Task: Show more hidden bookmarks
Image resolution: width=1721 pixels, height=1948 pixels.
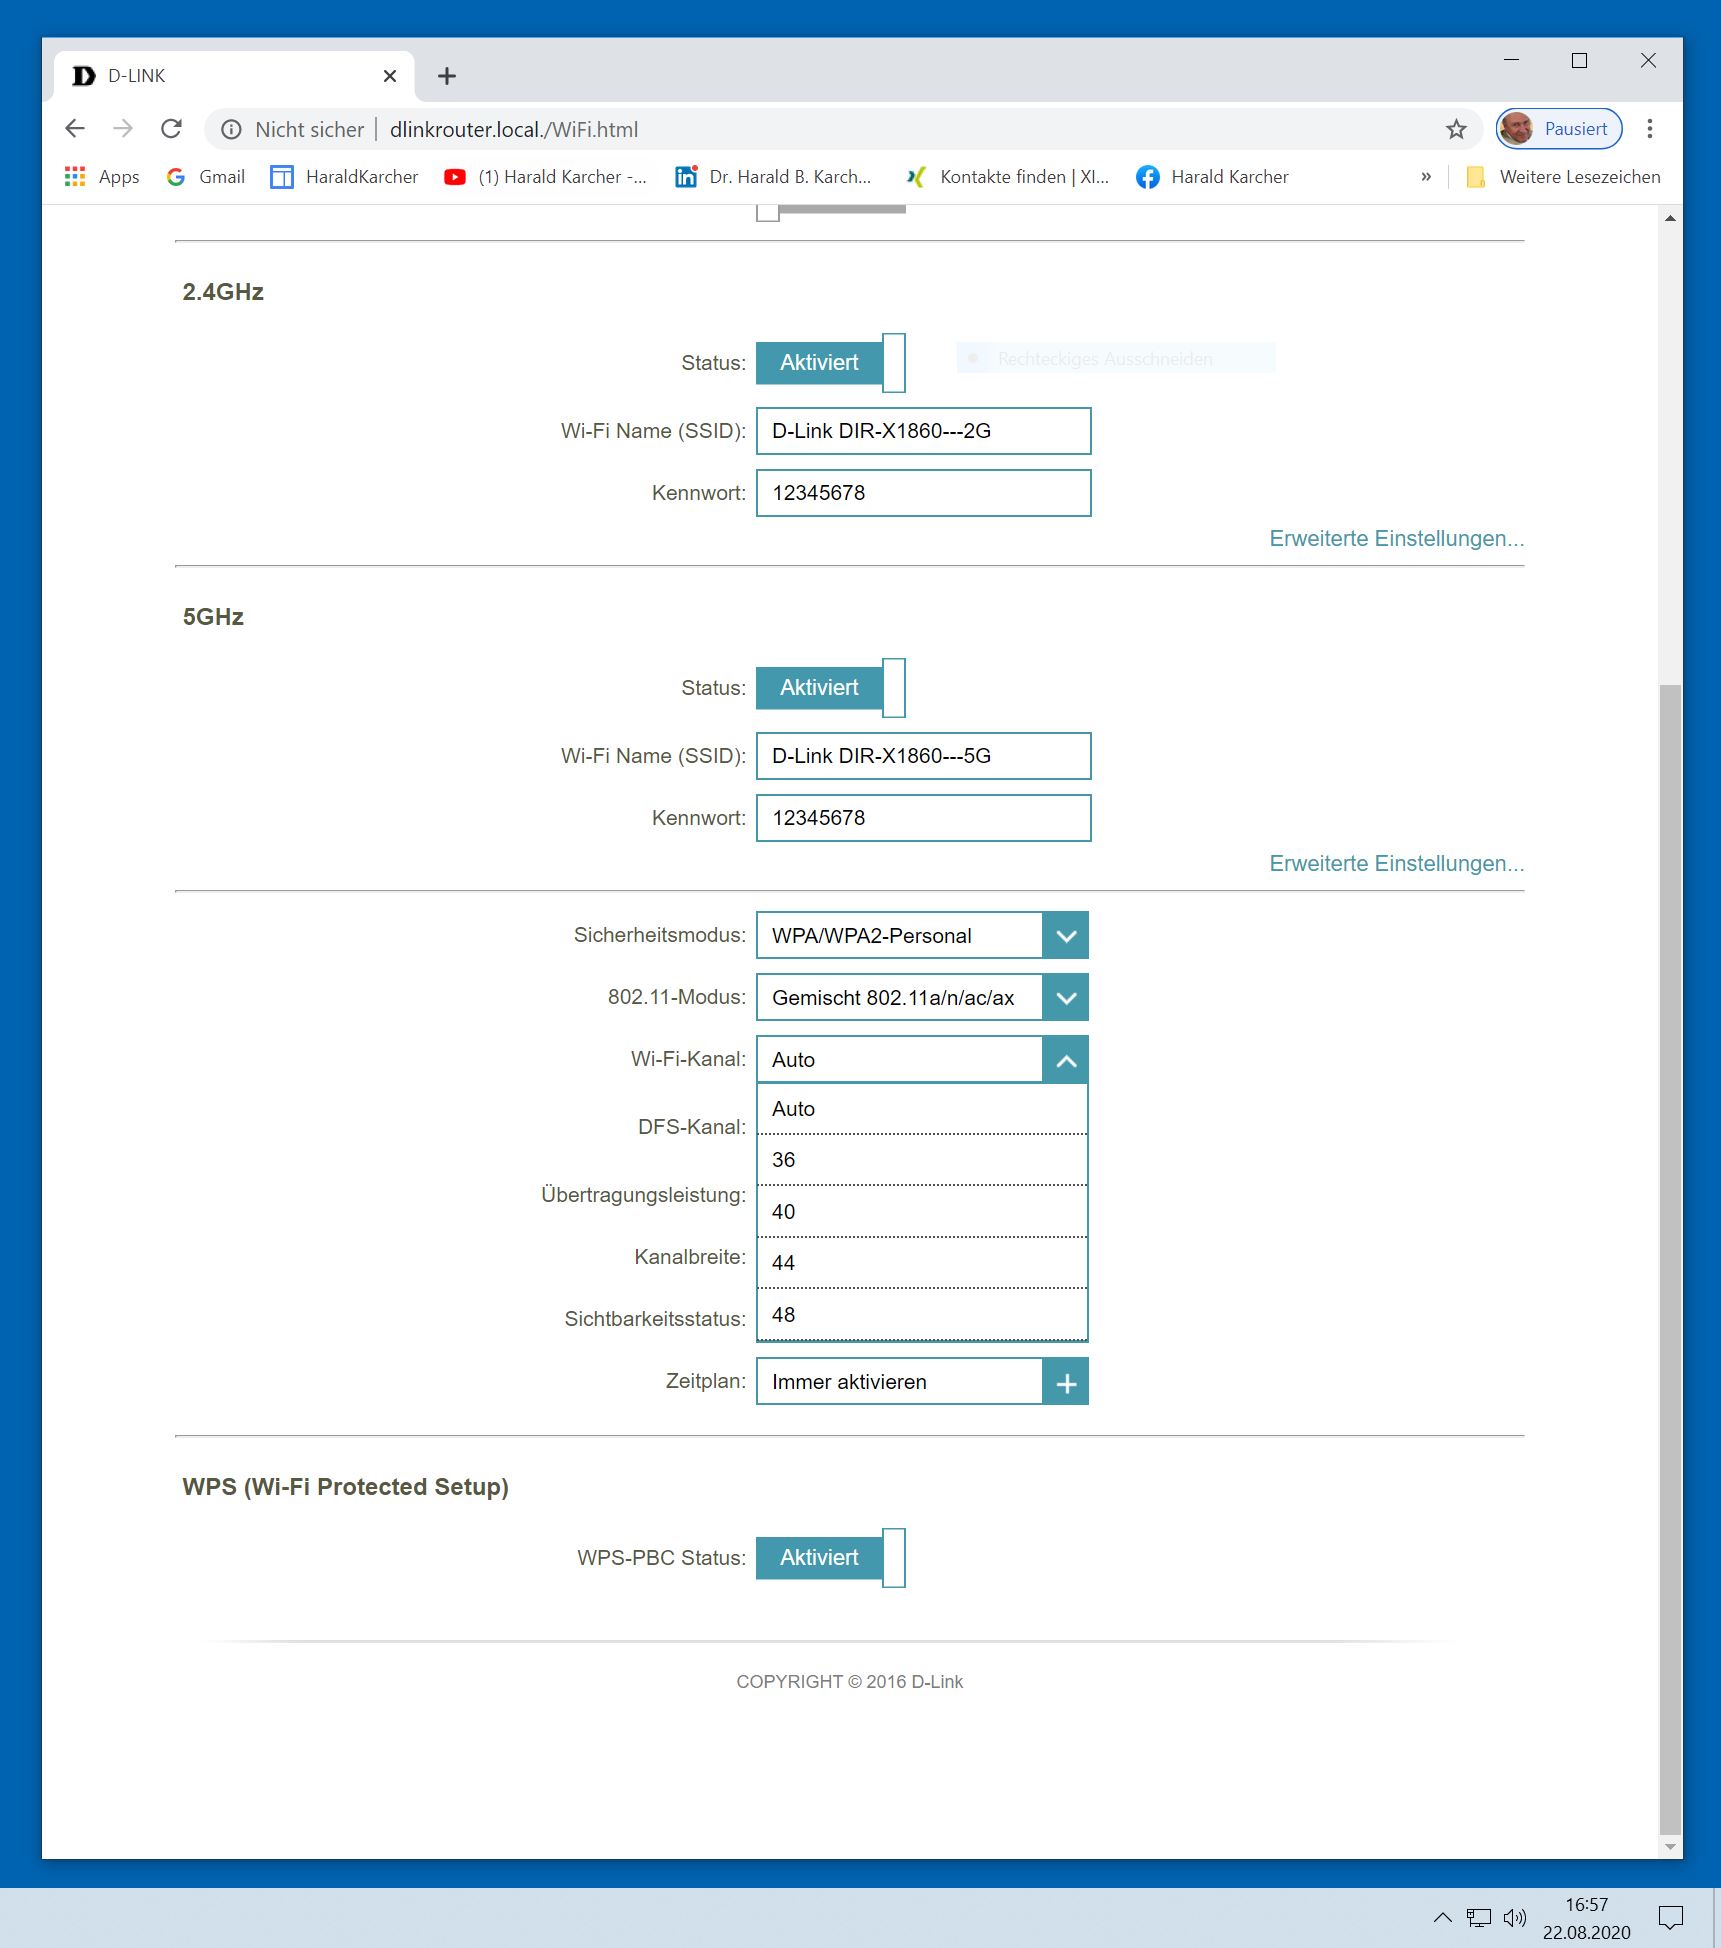Action: click(x=1426, y=177)
